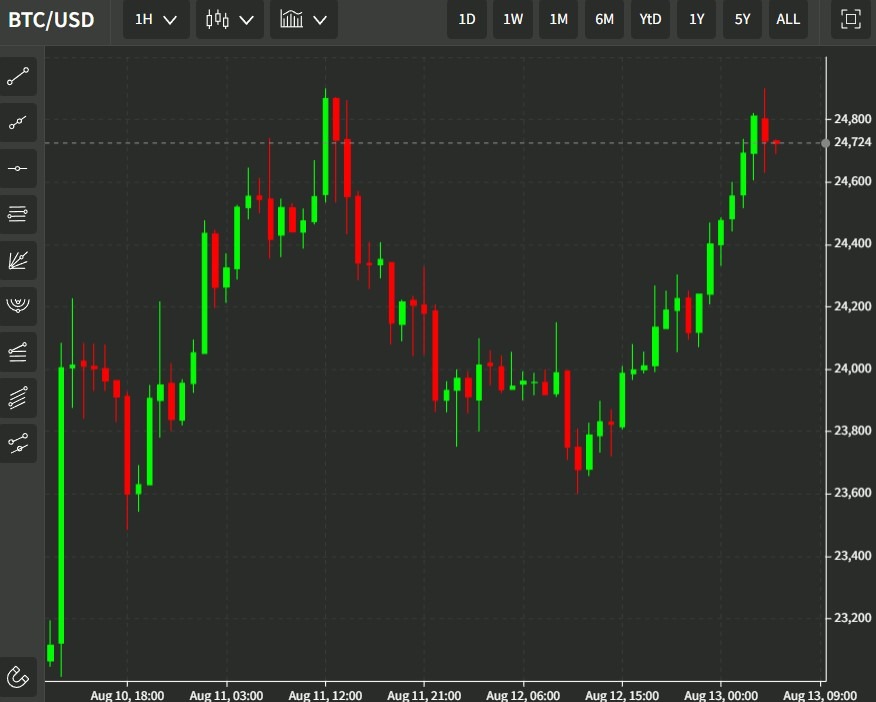Click the Aug 11, 21:00 time label
The height and width of the screenshot is (702, 876).
pyautogui.click(x=424, y=695)
